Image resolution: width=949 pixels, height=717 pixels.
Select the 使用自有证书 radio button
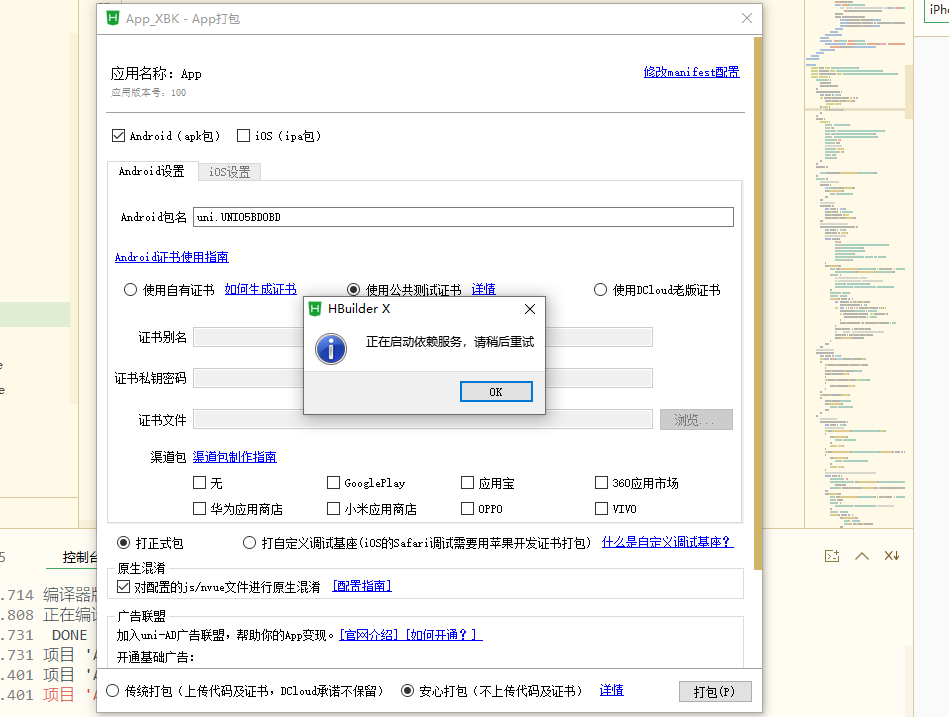(130, 290)
